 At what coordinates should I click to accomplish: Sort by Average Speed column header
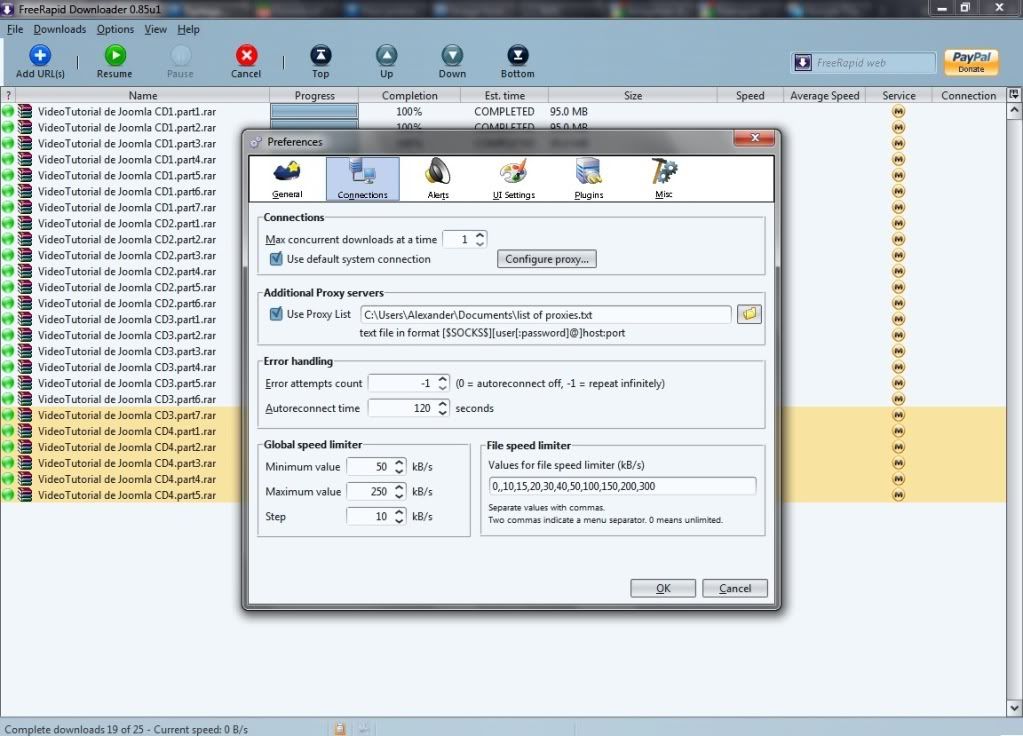point(825,95)
